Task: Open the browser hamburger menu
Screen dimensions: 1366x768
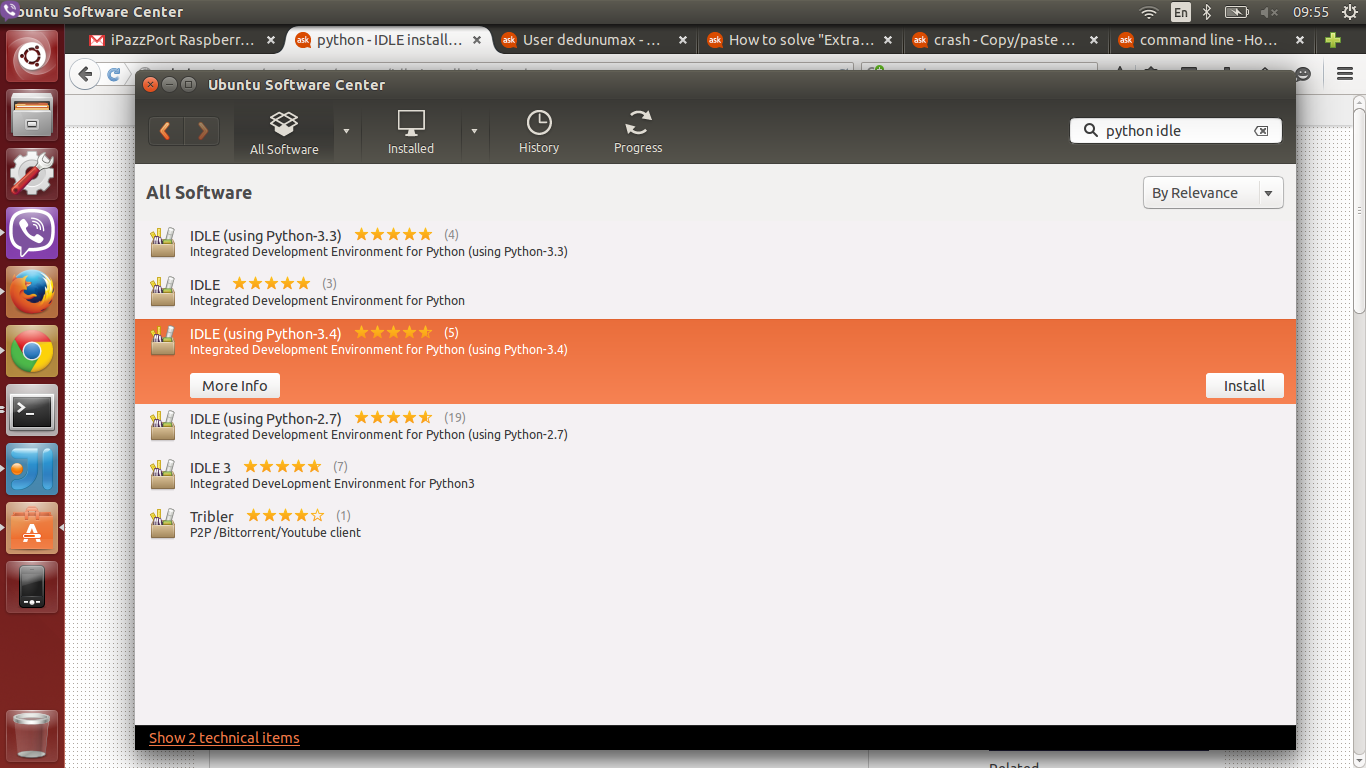Action: coord(1344,74)
